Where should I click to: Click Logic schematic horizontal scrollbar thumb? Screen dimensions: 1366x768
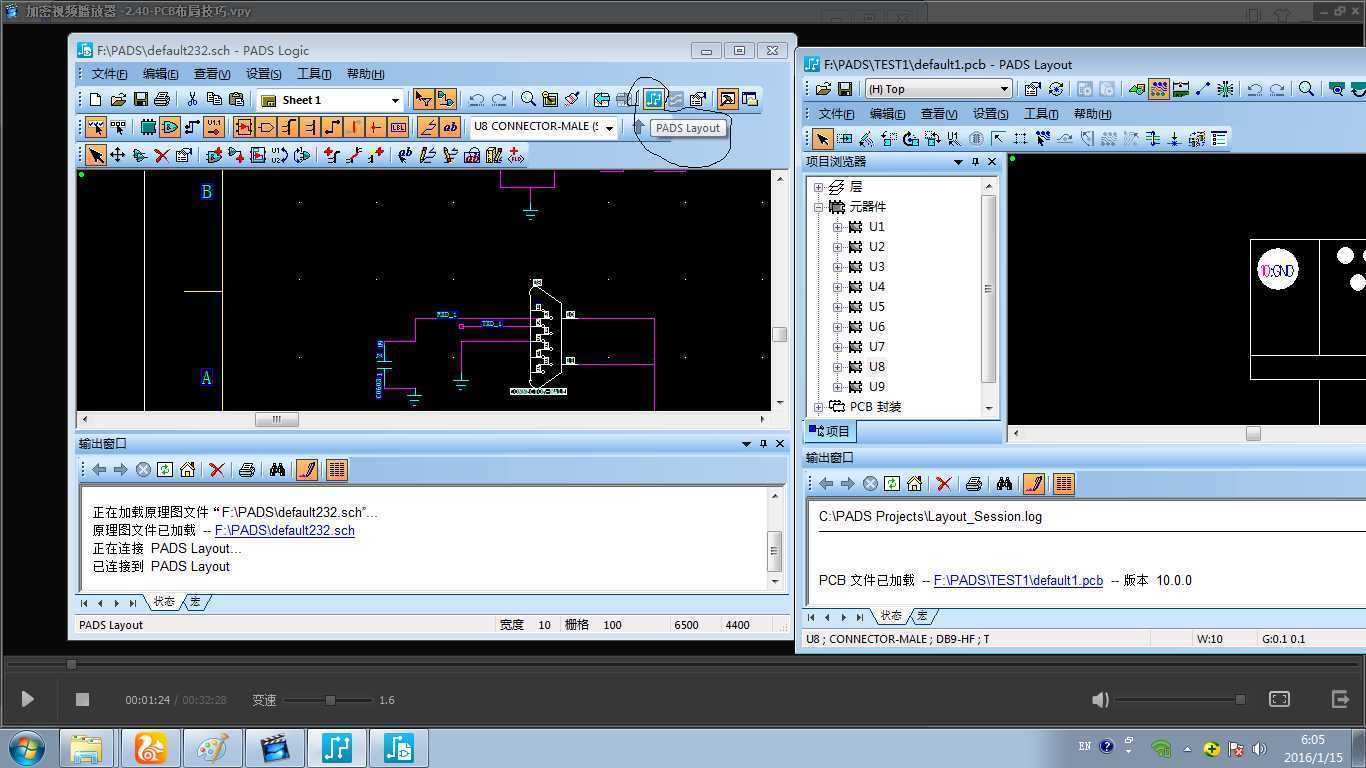[277, 419]
